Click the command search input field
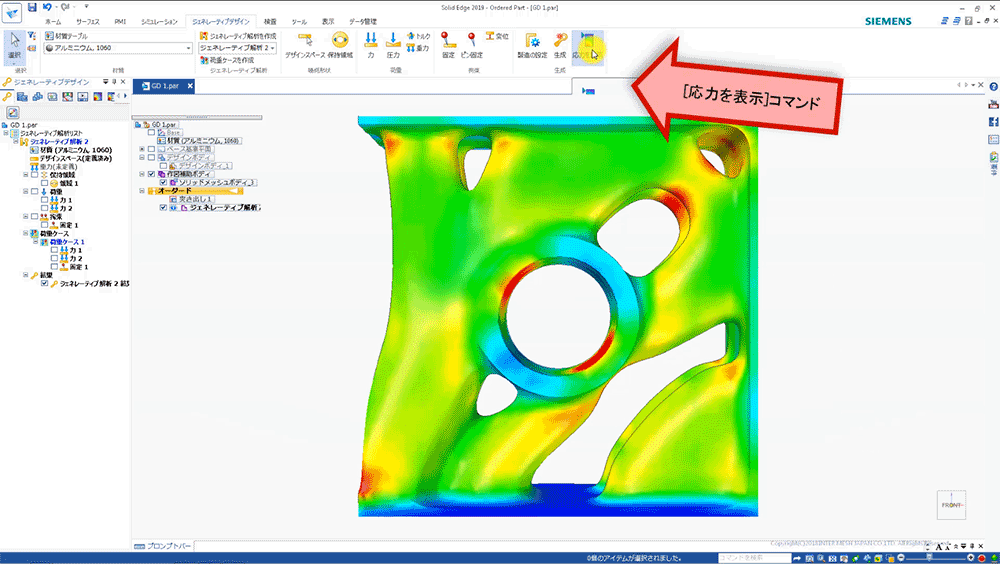The image size is (1000, 564). click(754, 558)
